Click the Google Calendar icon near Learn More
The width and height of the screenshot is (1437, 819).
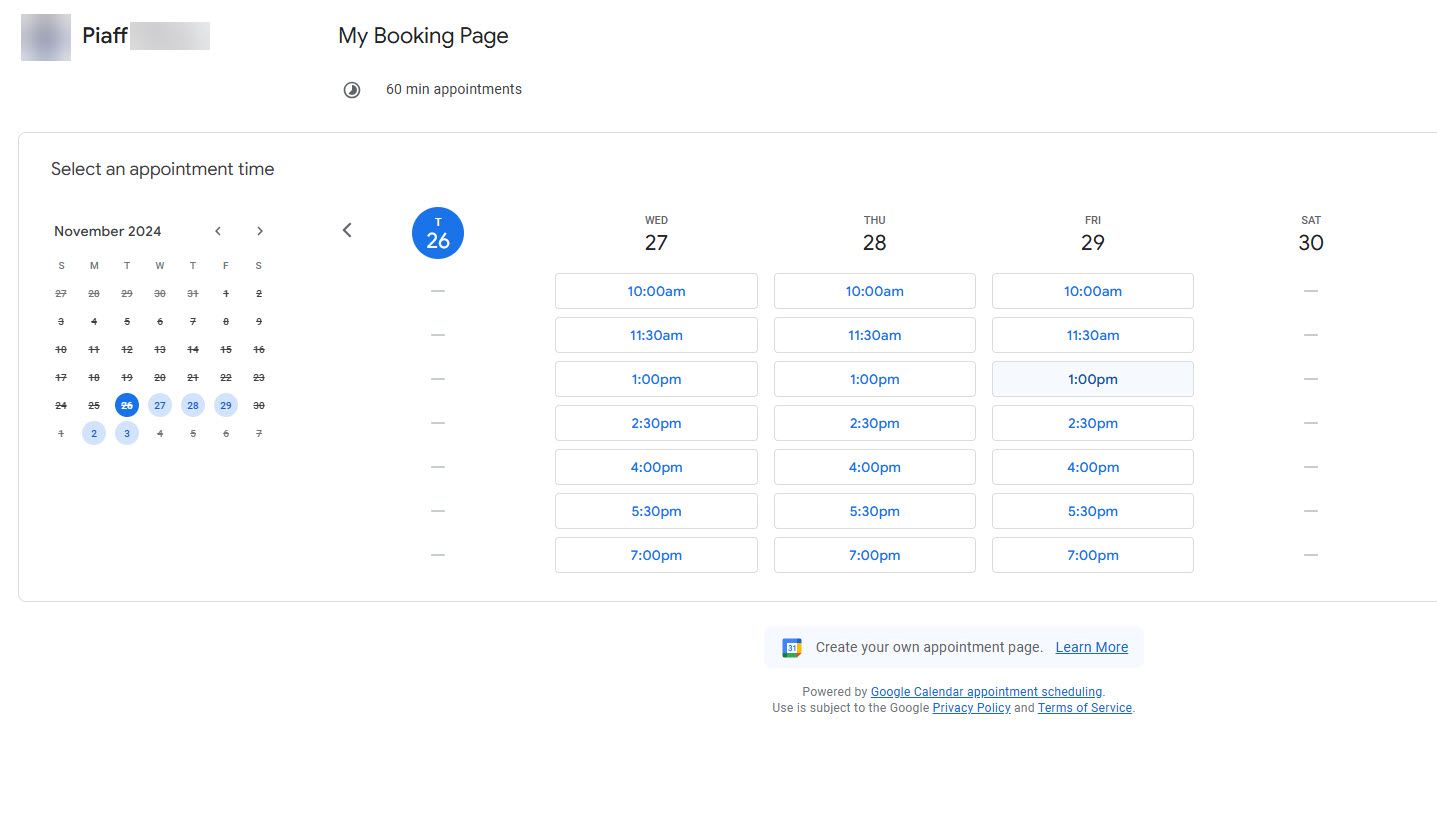click(x=792, y=647)
